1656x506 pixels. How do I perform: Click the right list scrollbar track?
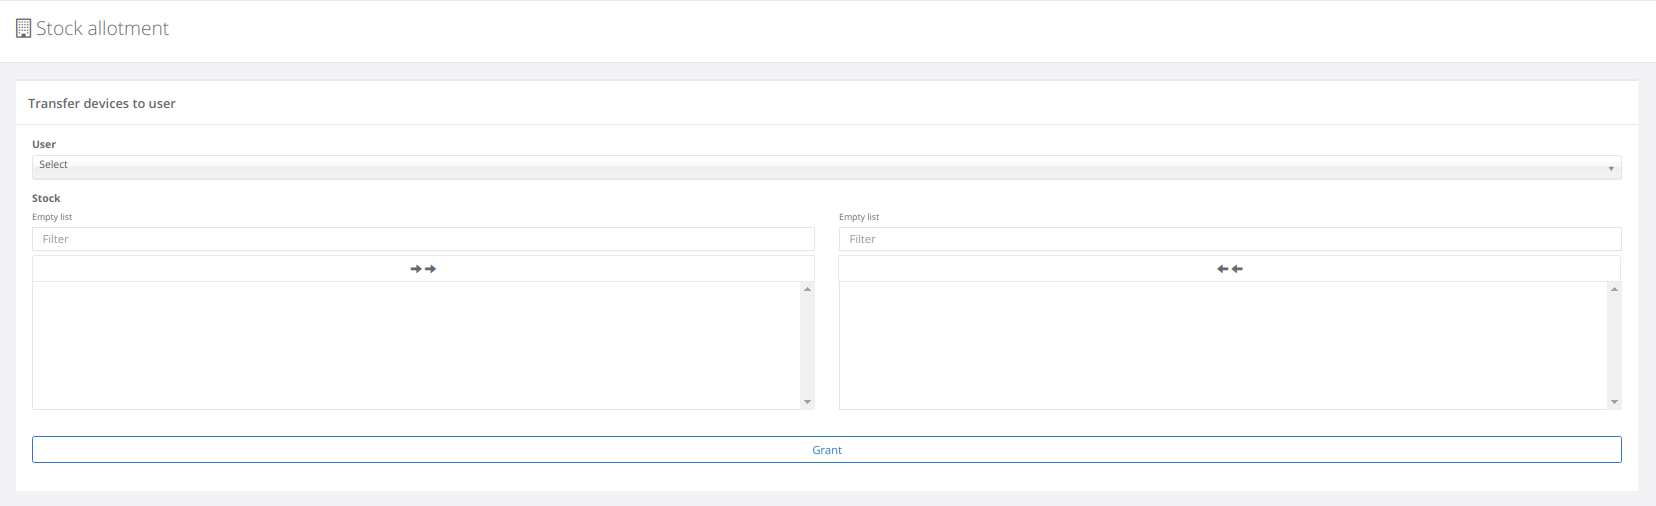tap(1613, 345)
